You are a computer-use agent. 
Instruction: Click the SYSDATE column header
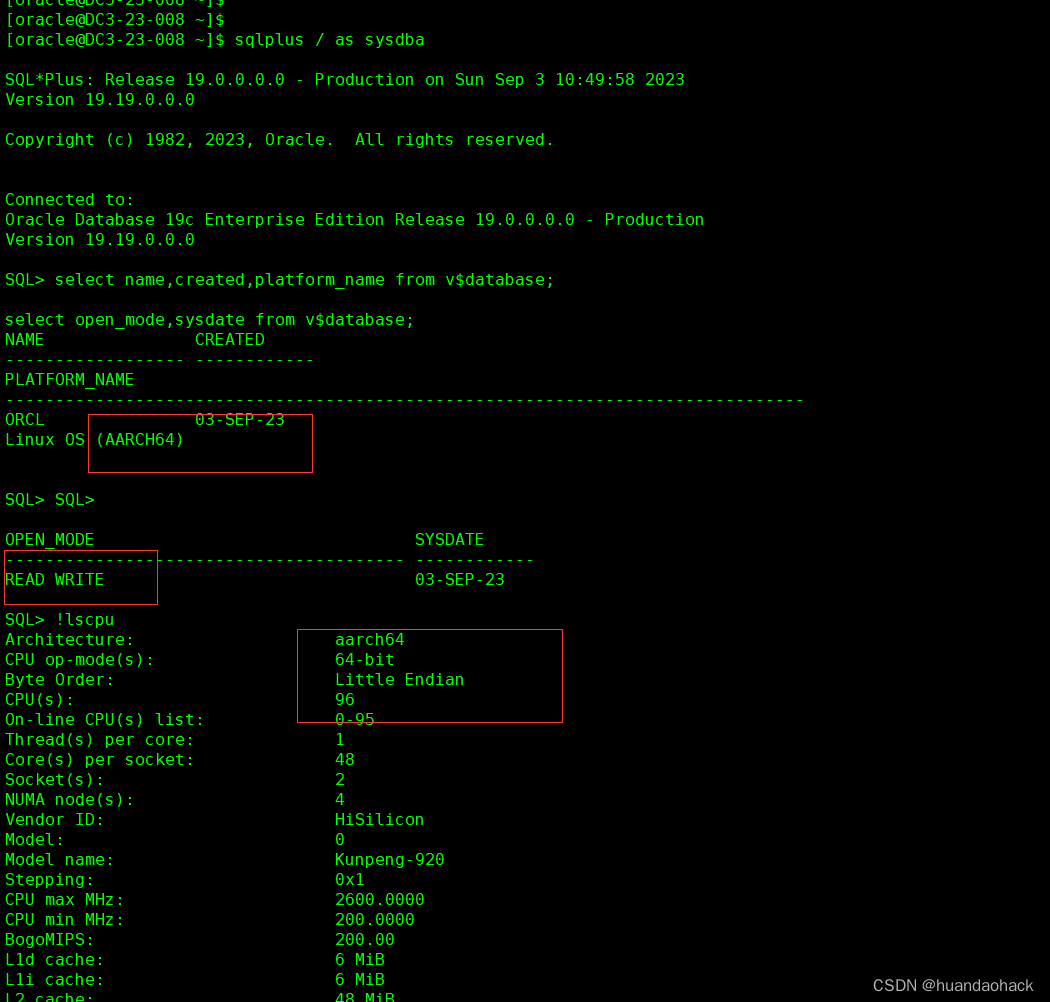tap(449, 539)
